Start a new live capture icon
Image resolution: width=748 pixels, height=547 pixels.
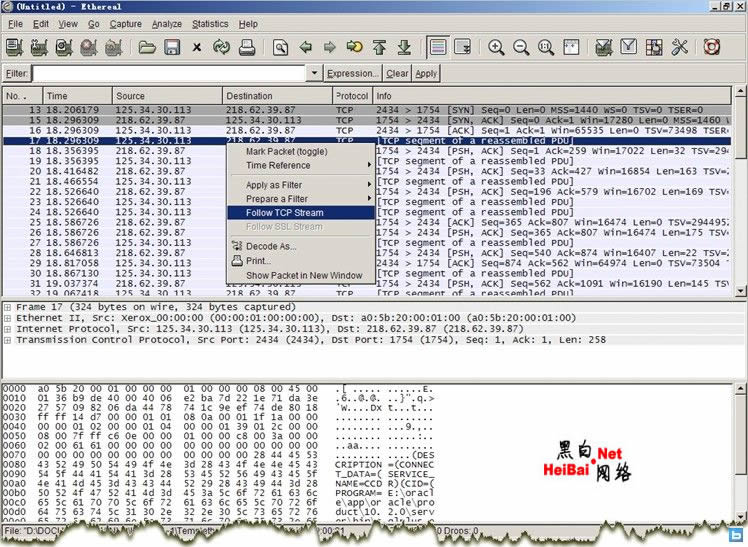click(64, 47)
